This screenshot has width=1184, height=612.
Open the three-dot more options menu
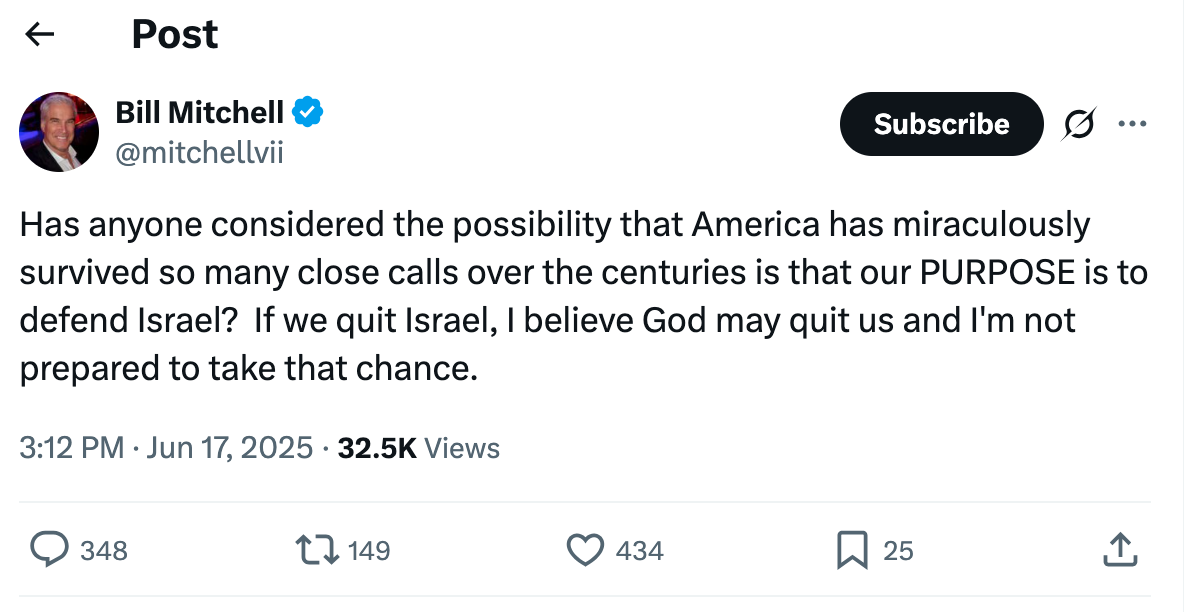[1133, 123]
